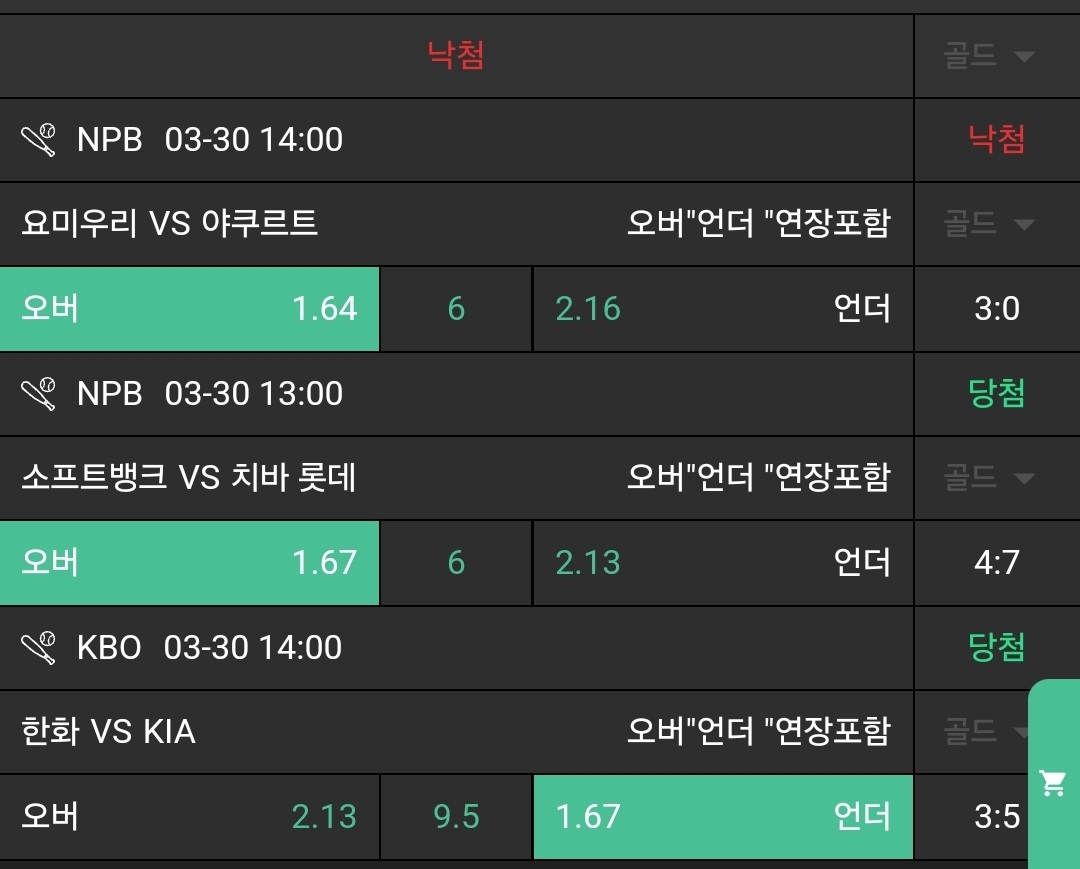Click the 9.5 baseline for 한화 match
Screen dimensions: 1080x869
coord(456,817)
